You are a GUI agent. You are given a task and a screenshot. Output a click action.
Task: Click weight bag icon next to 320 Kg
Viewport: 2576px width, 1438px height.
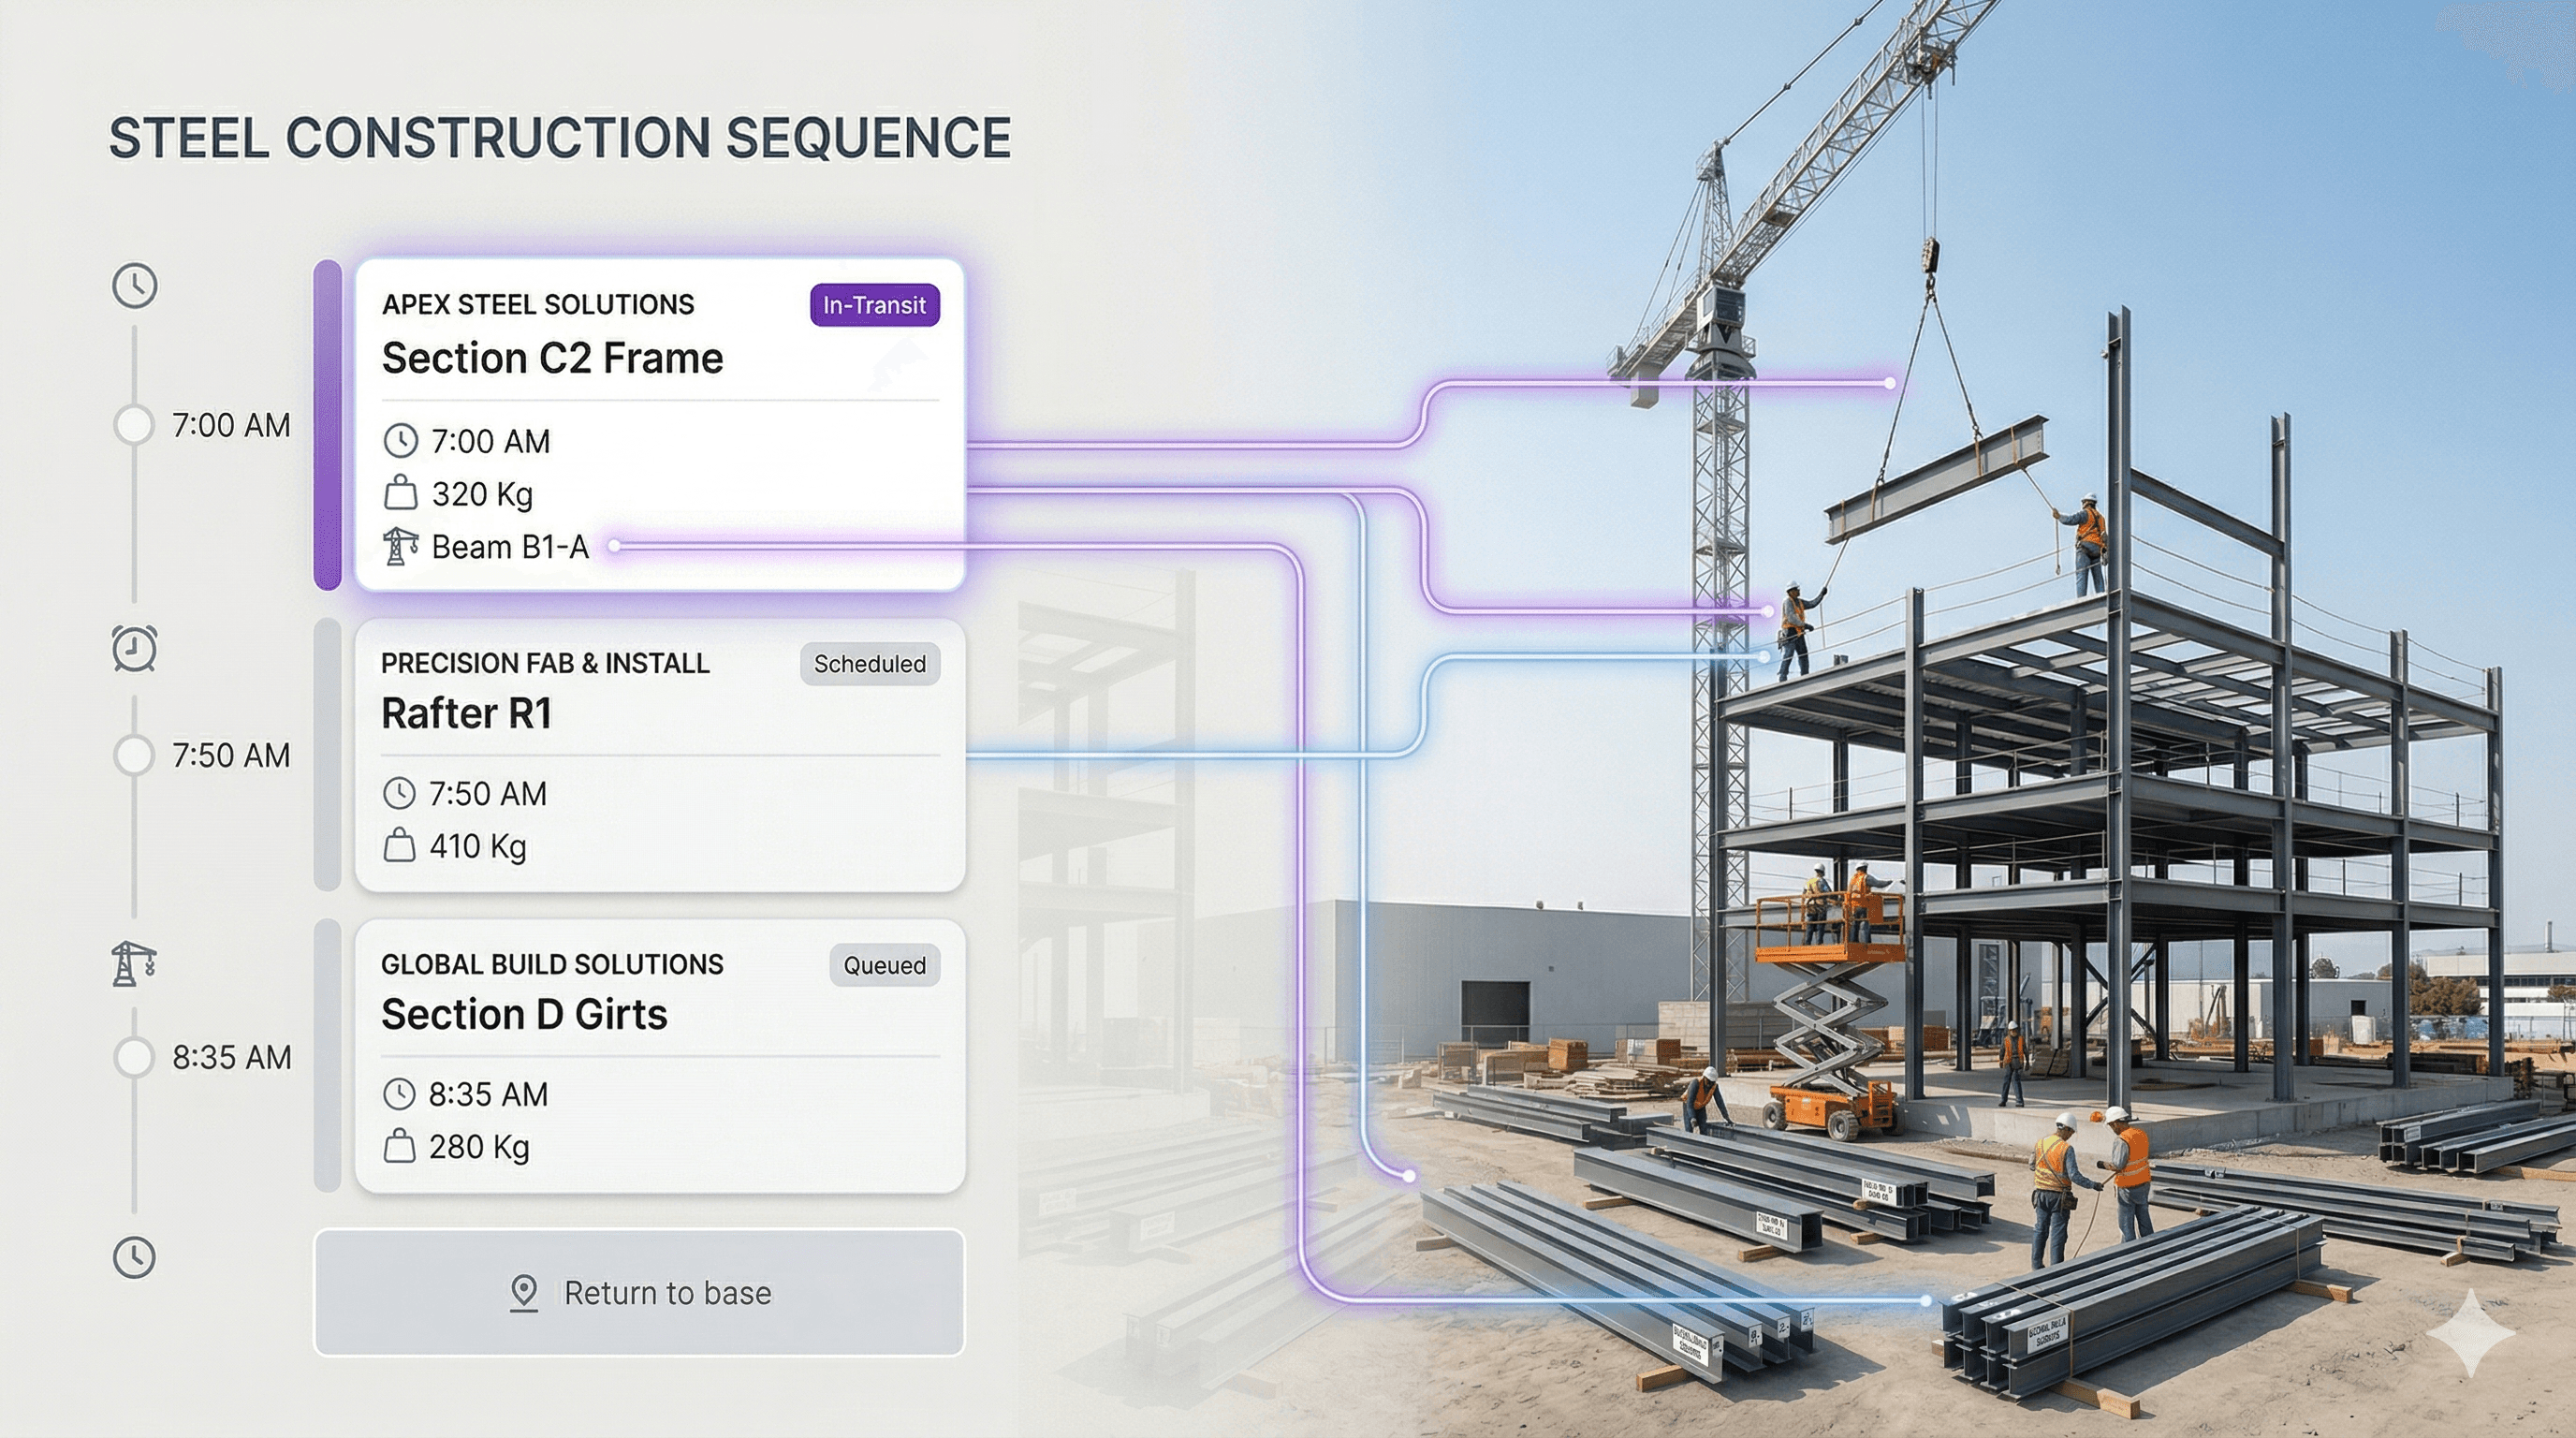(x=400, y=493)
